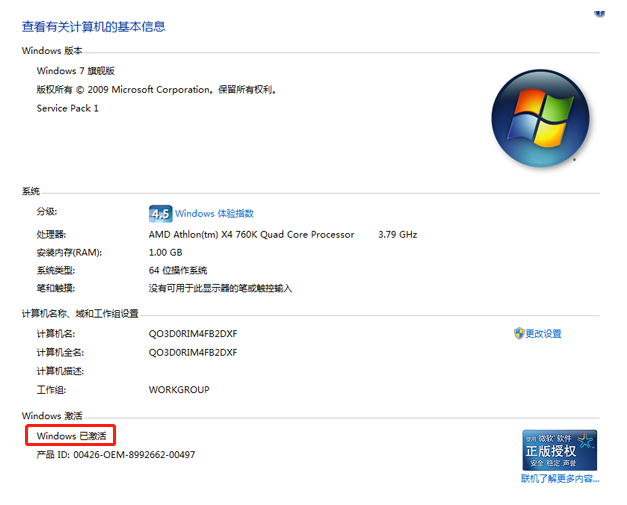Click the WORKGROUP workgroup value
The height and width of the screenshot is (505, 627).
(x=179, y=390)
